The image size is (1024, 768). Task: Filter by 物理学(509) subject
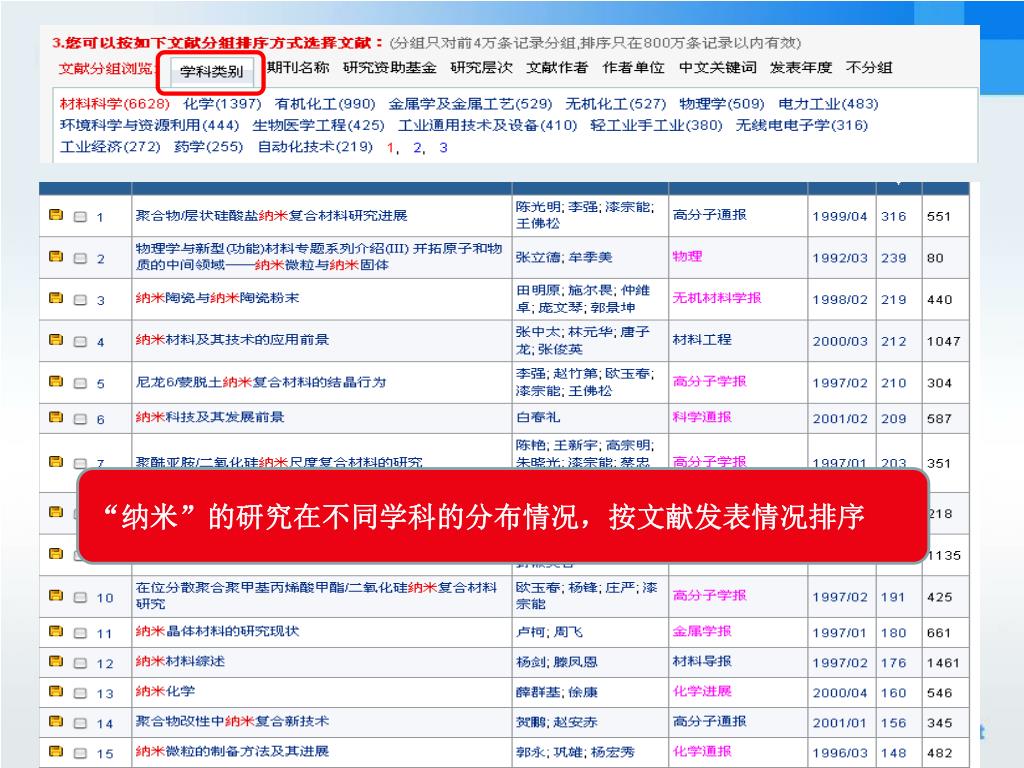(x=722, y=104)
